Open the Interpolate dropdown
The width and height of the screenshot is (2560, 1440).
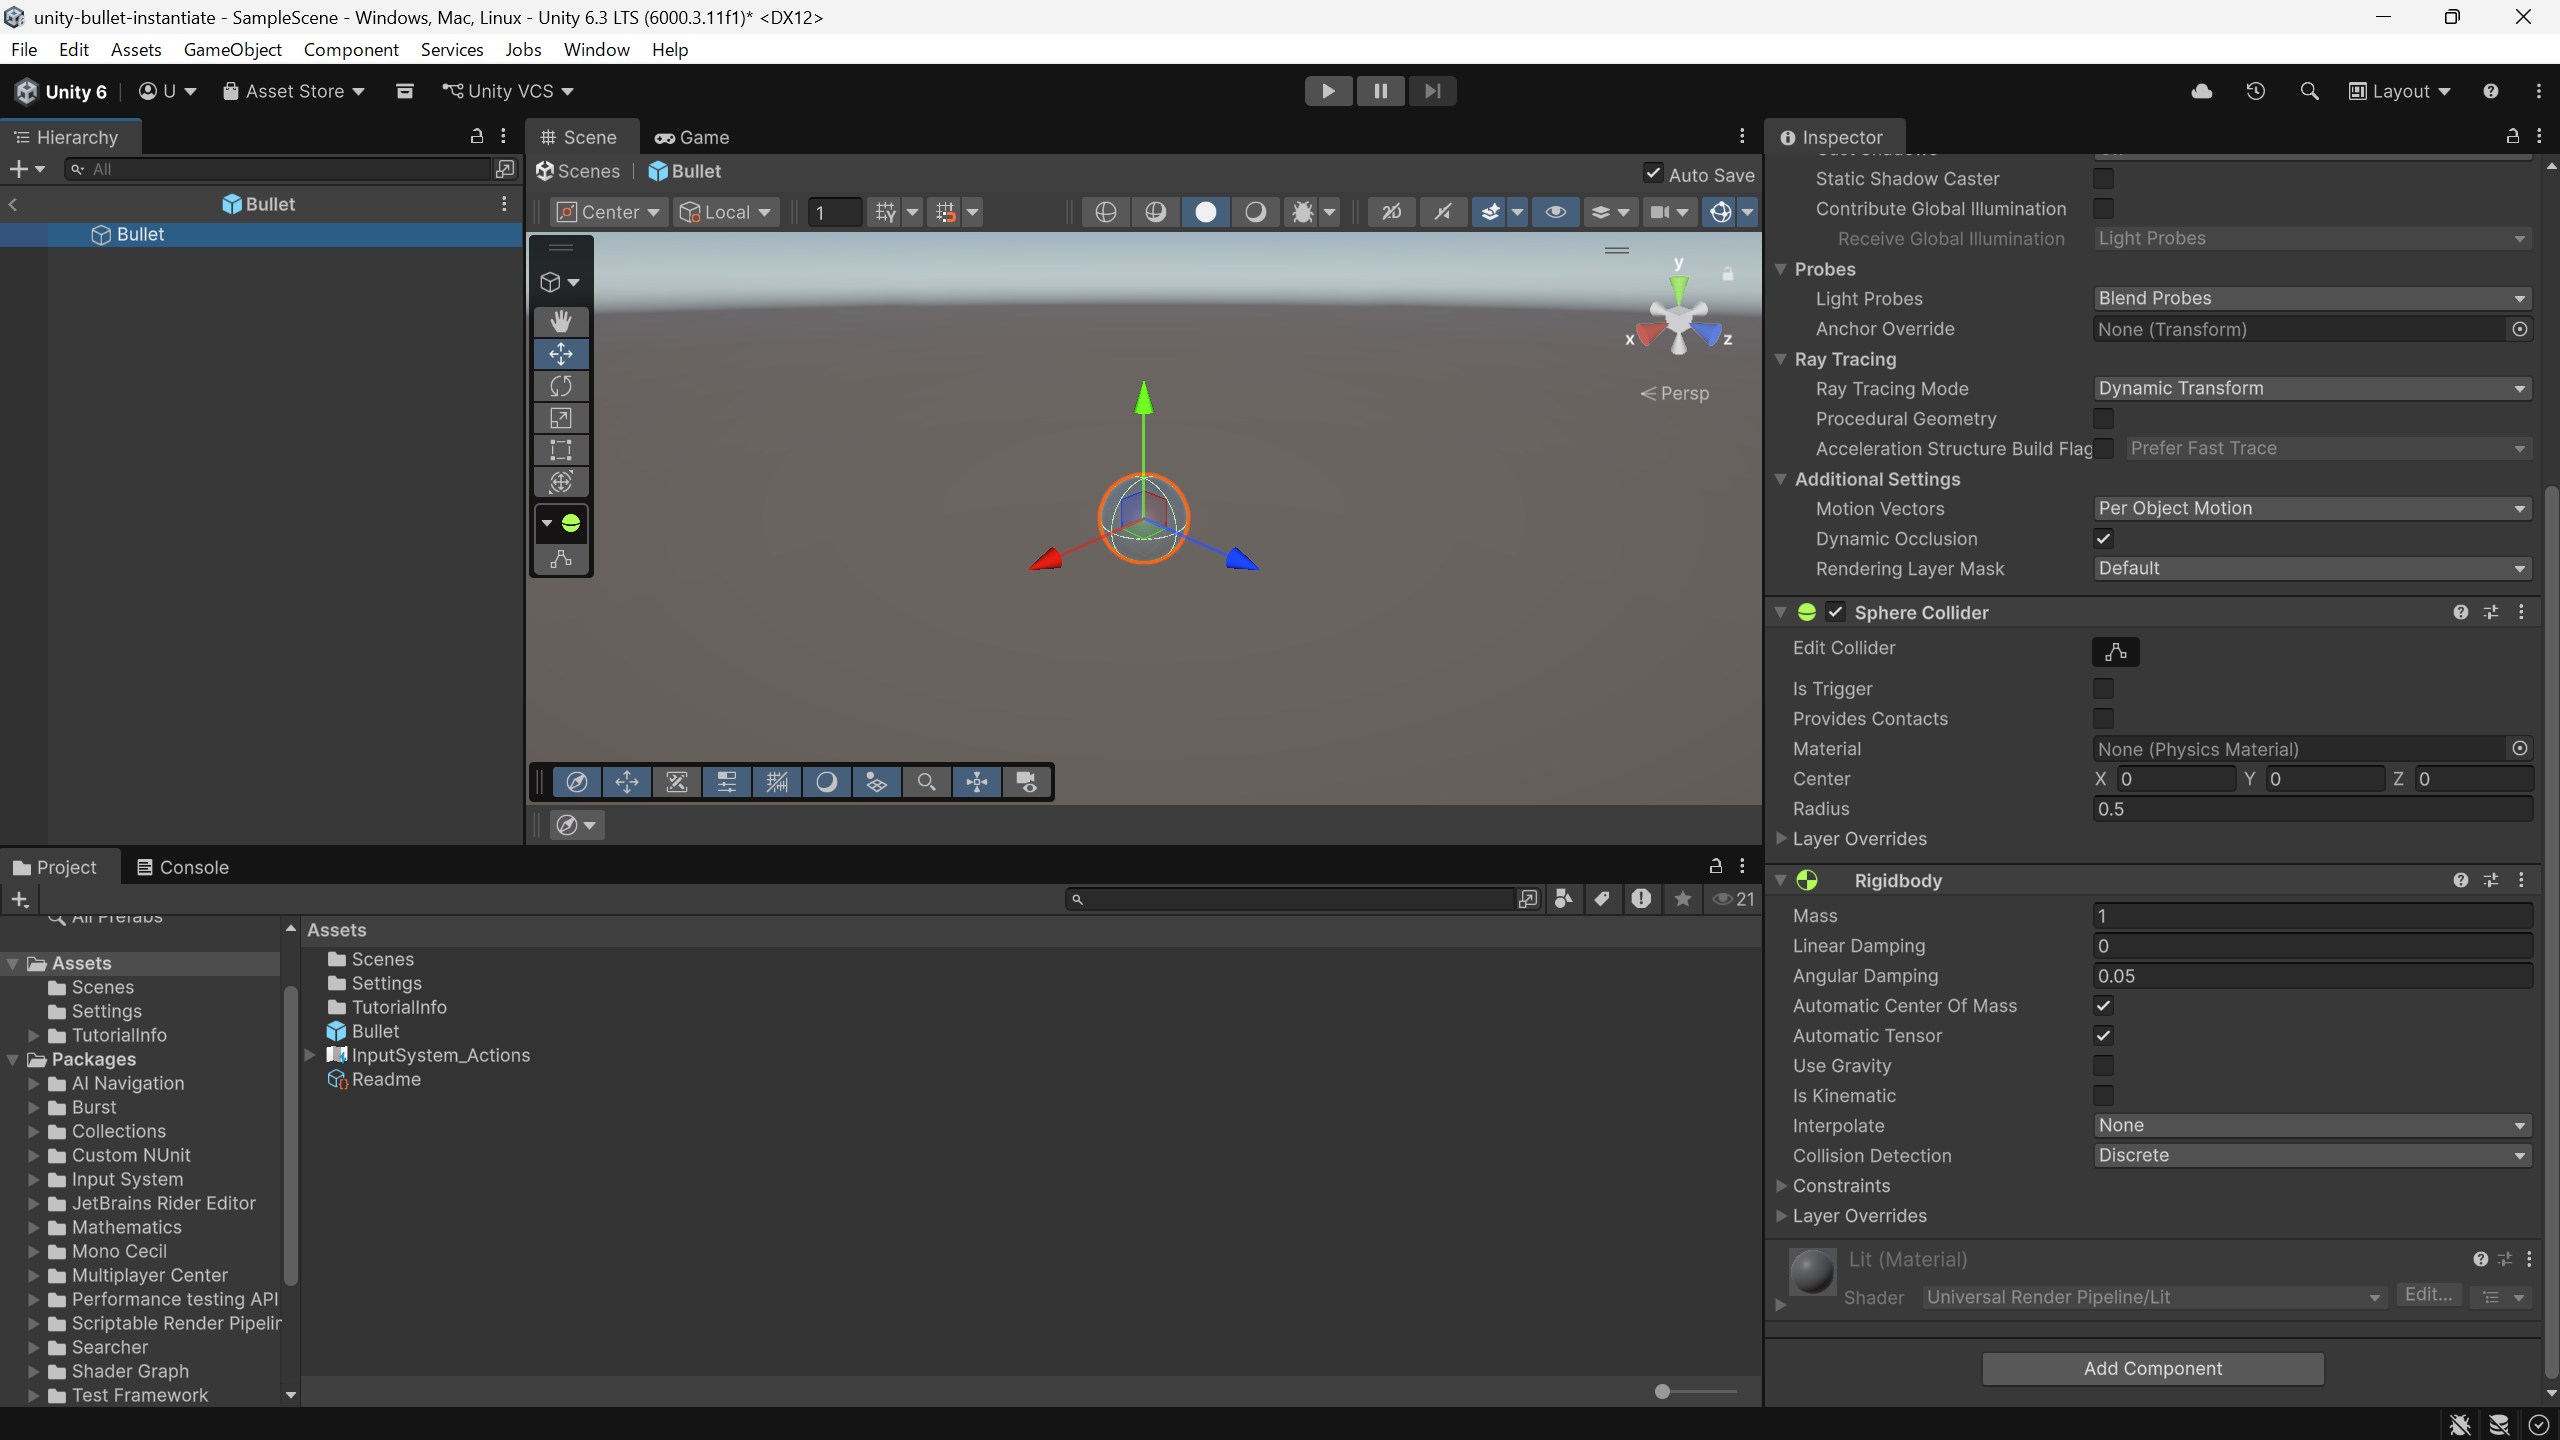pyautogui.click(x=2311, y=1126)
